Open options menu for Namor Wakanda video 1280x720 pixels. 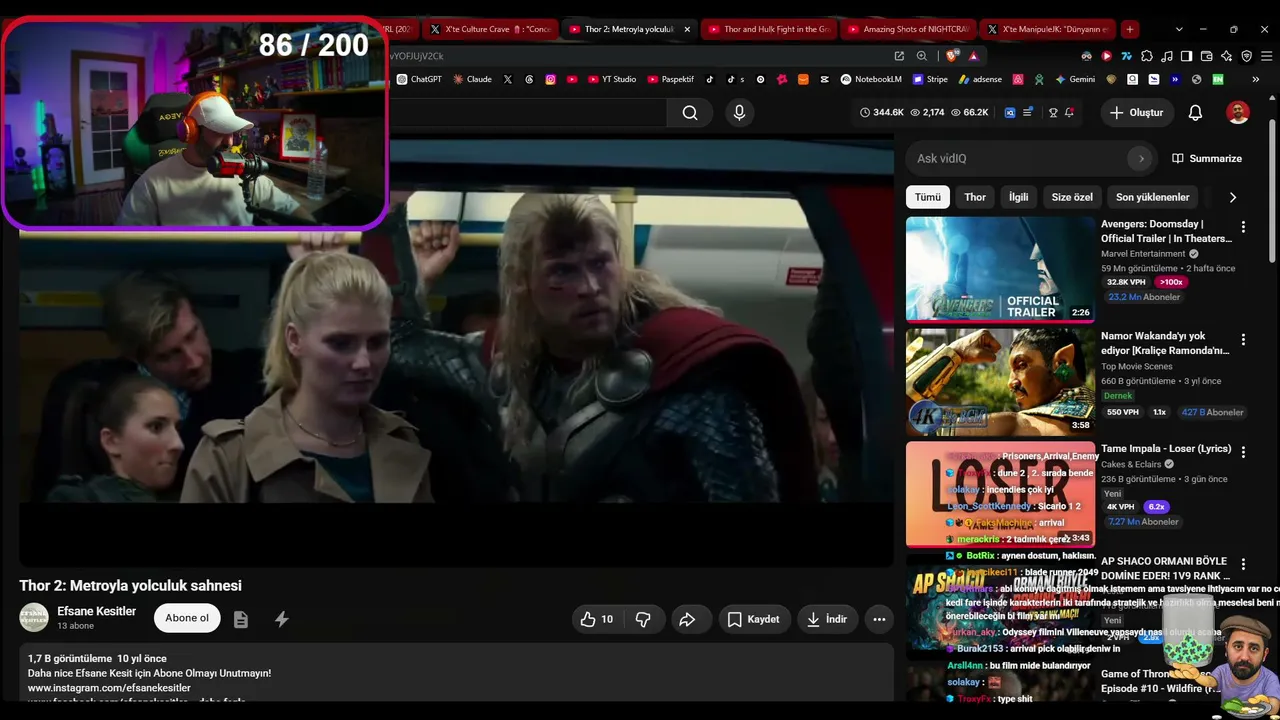tap(1243, 340)
